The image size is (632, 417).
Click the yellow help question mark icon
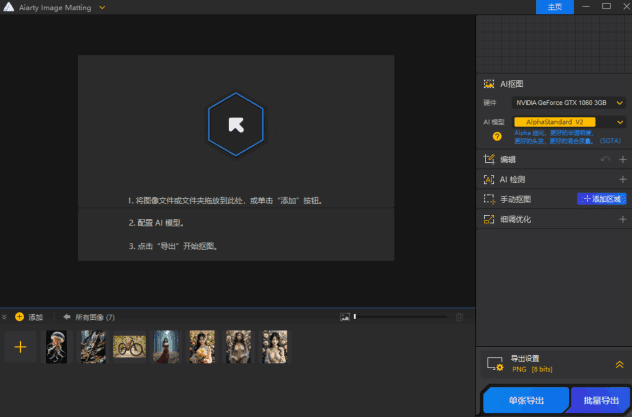[497, 136]
